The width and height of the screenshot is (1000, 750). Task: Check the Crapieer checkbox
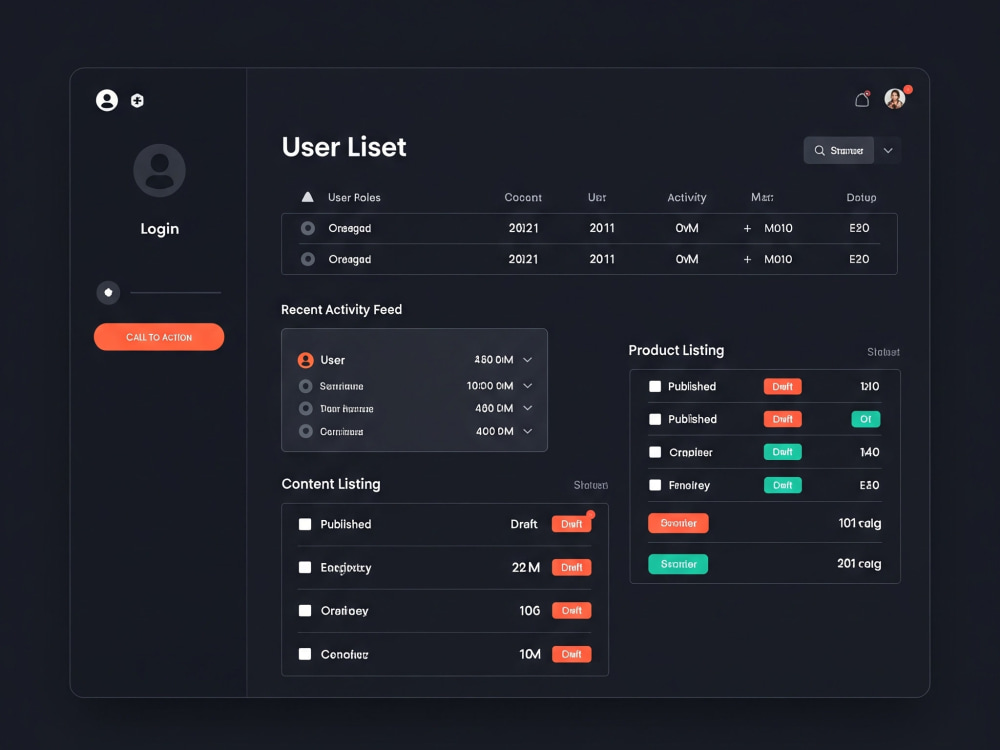654,452
